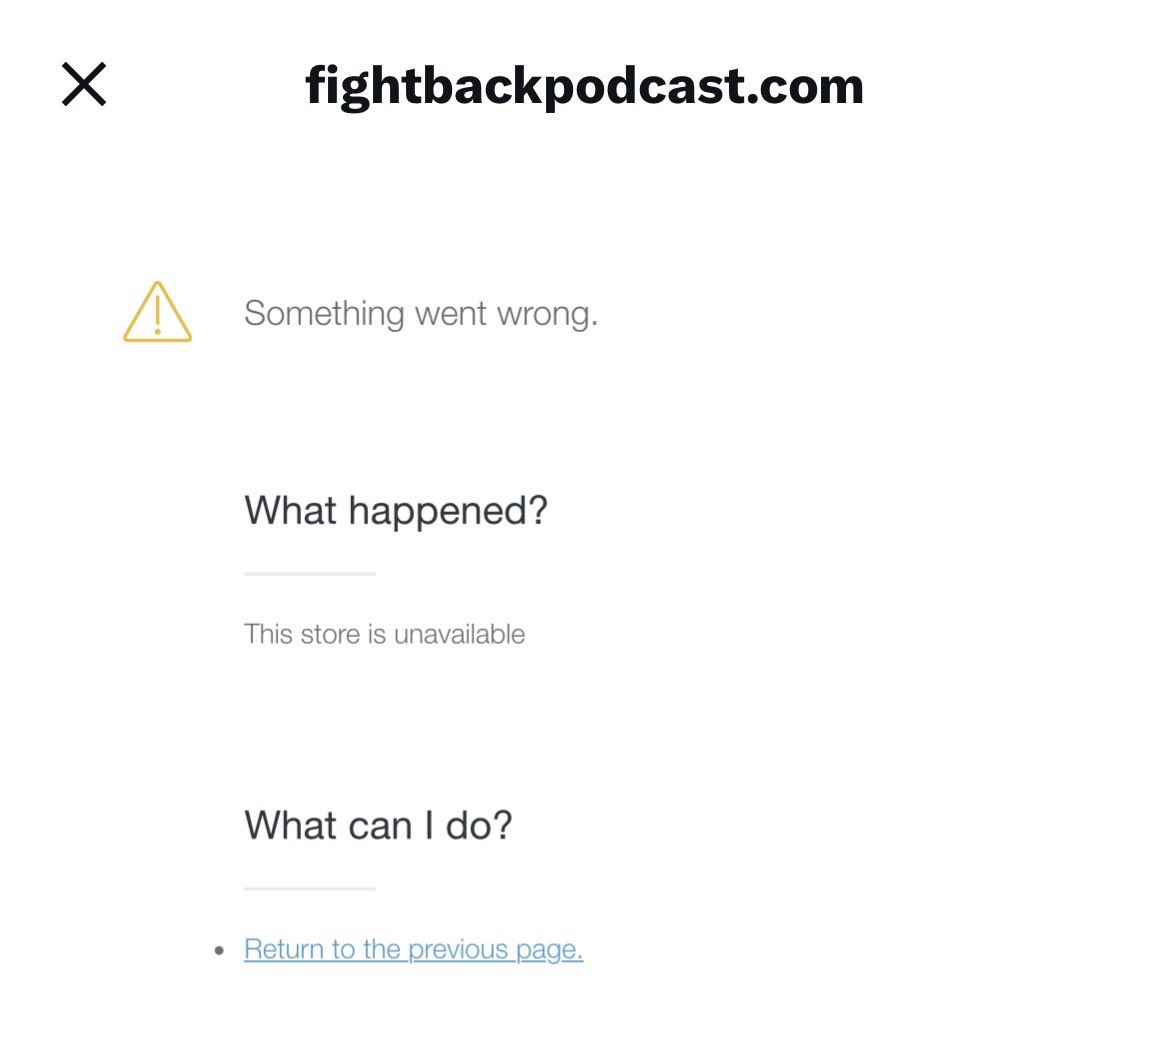Click the bullet point before the return link
This screenshot has width=1169, height=1041.
(x=220, y=950)
